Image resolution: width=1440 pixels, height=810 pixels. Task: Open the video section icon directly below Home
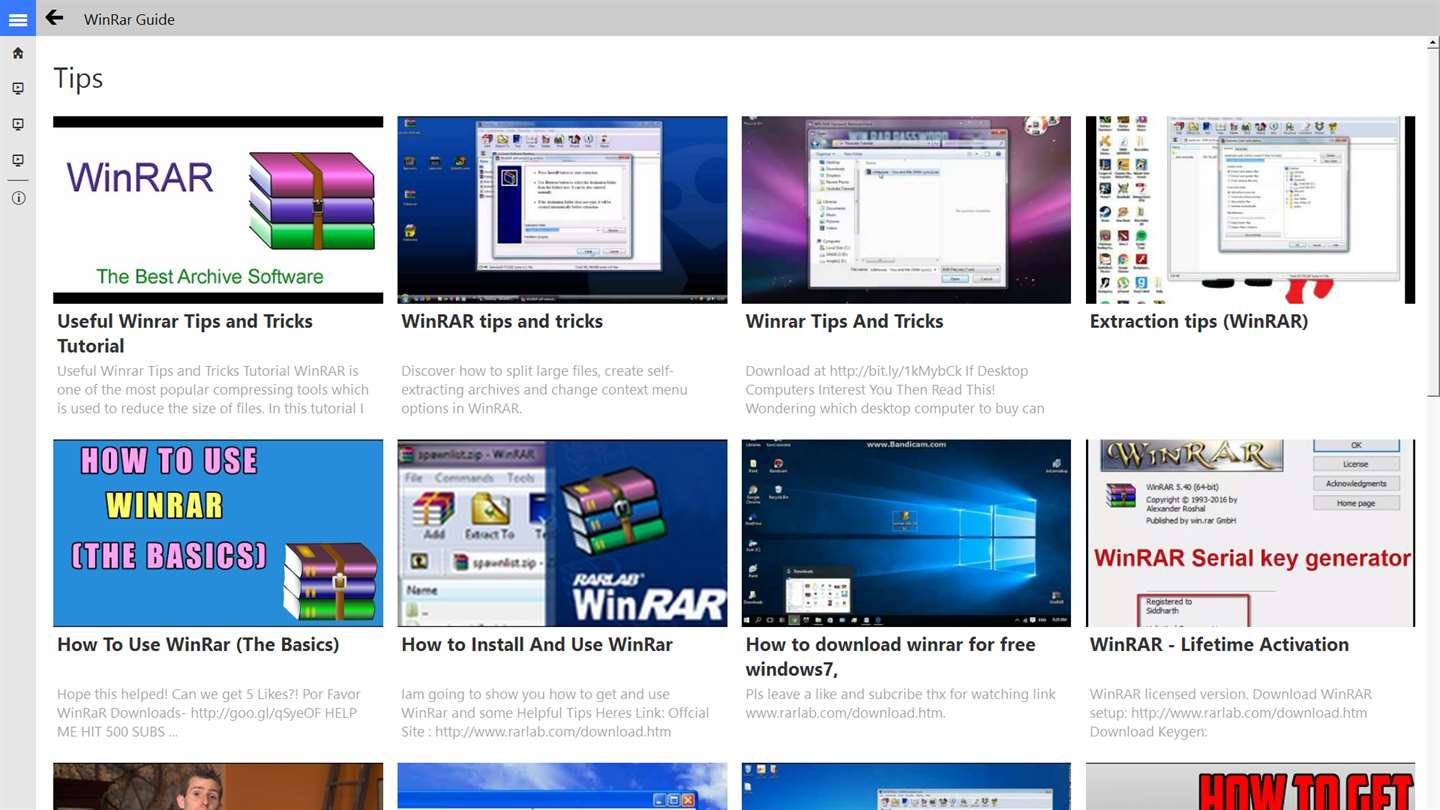18,89
